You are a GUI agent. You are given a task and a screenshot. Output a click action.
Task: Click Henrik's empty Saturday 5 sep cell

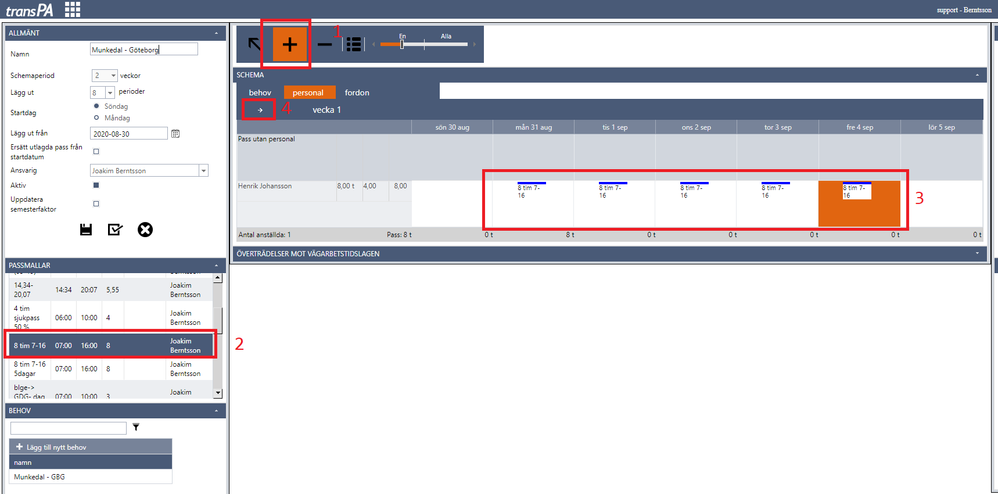coord(942,204)
